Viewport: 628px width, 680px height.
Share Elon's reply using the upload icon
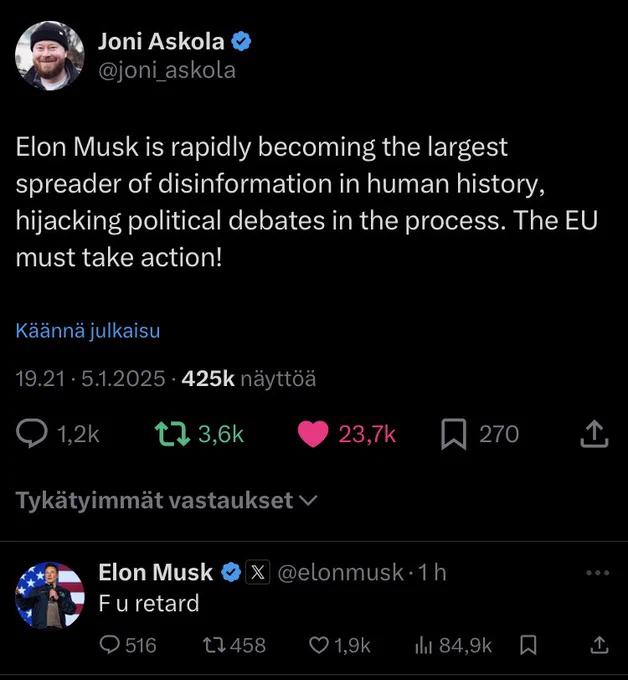coord(599,645)
